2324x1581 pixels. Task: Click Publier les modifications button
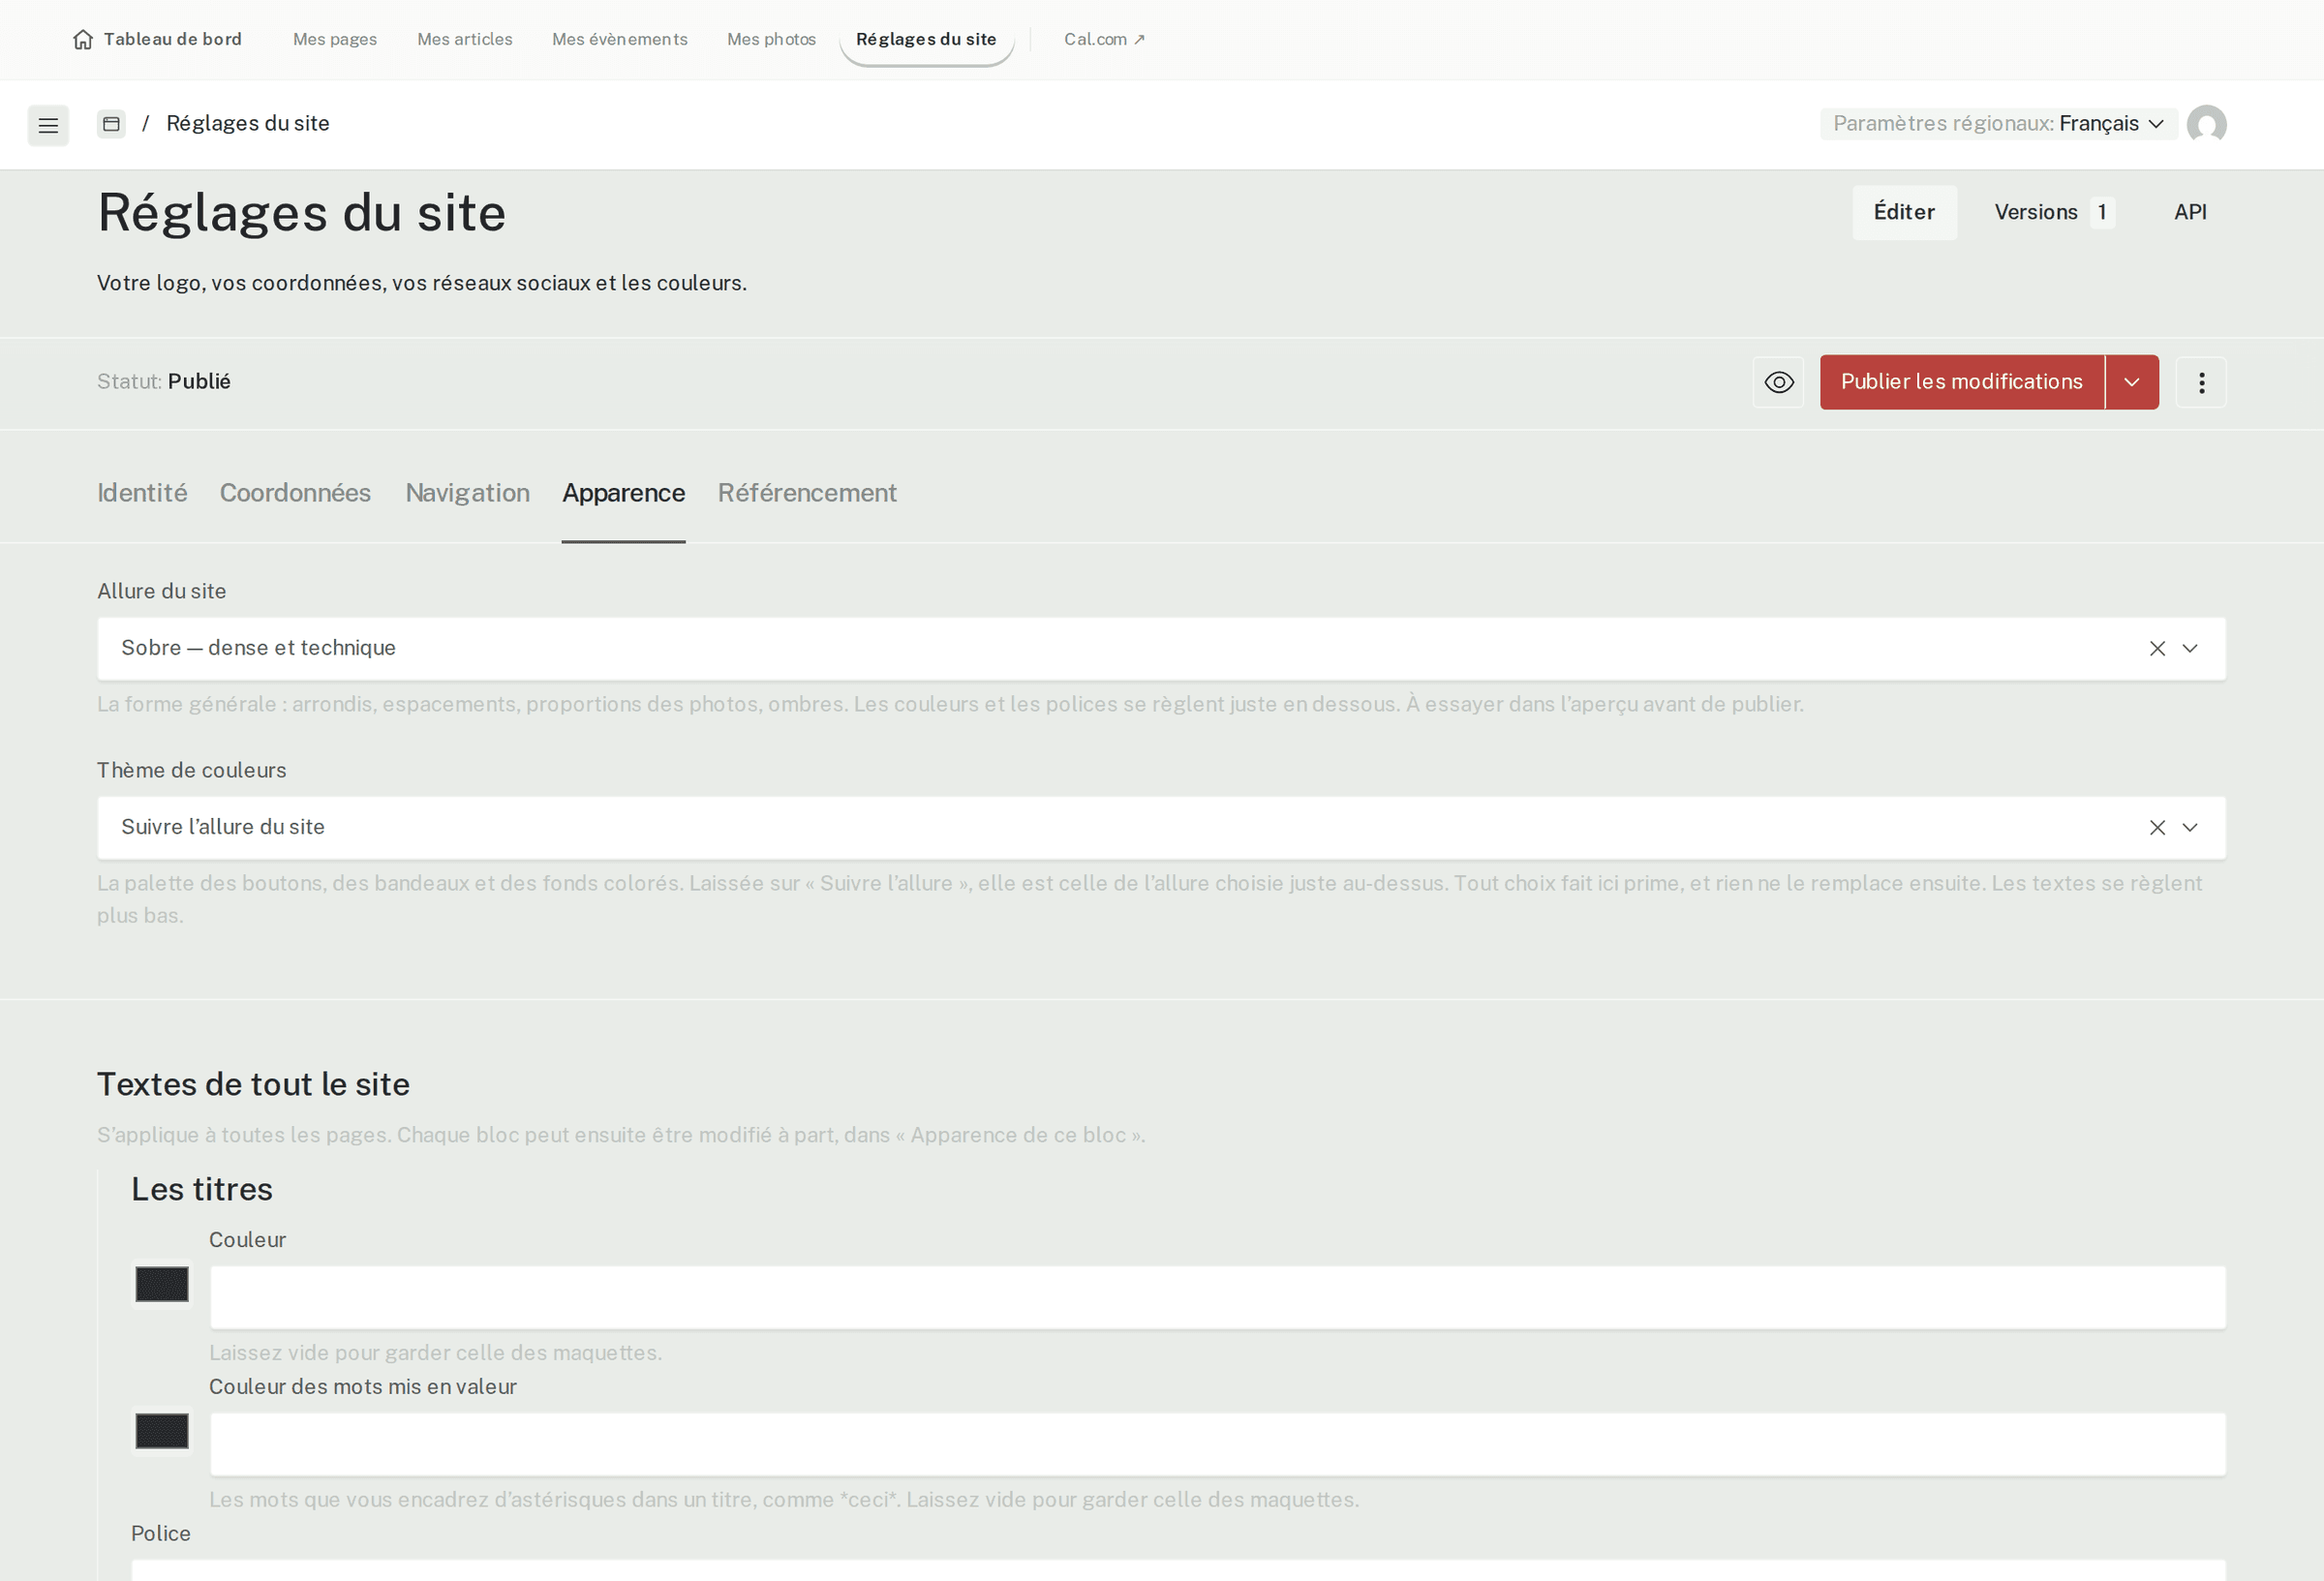point(1961,382)
